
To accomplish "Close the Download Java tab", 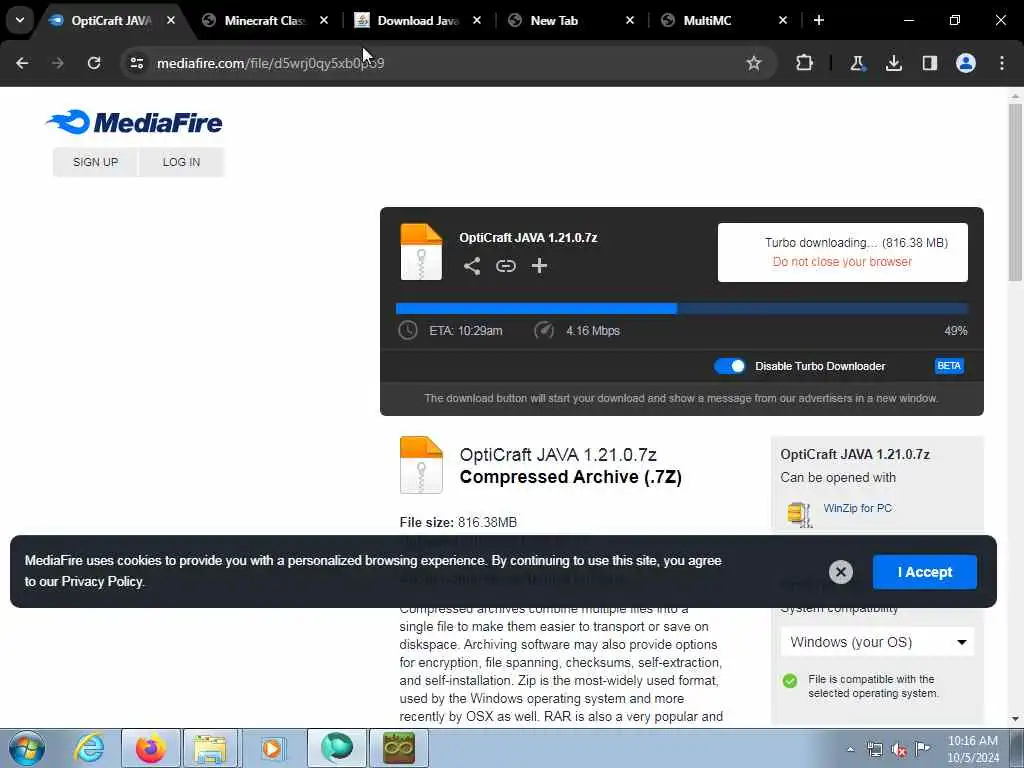I will click(477, 20).
